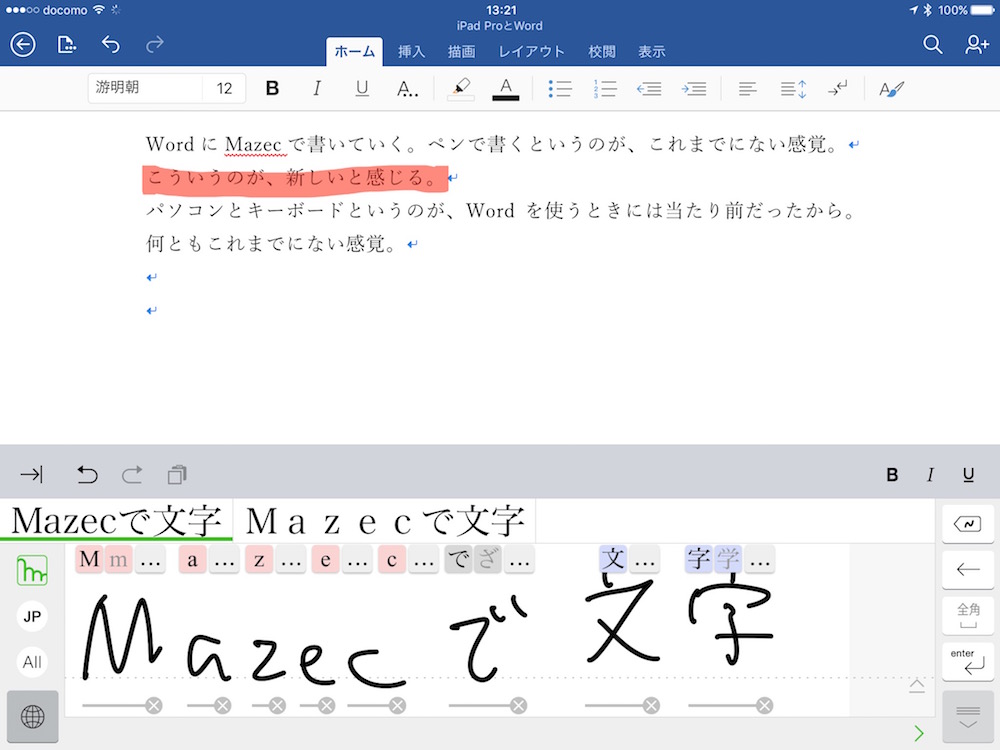Switch to the 挿入 tab
Viewport: 1000px width, 750px height.
pyautogui.click(x=411, y=52)
